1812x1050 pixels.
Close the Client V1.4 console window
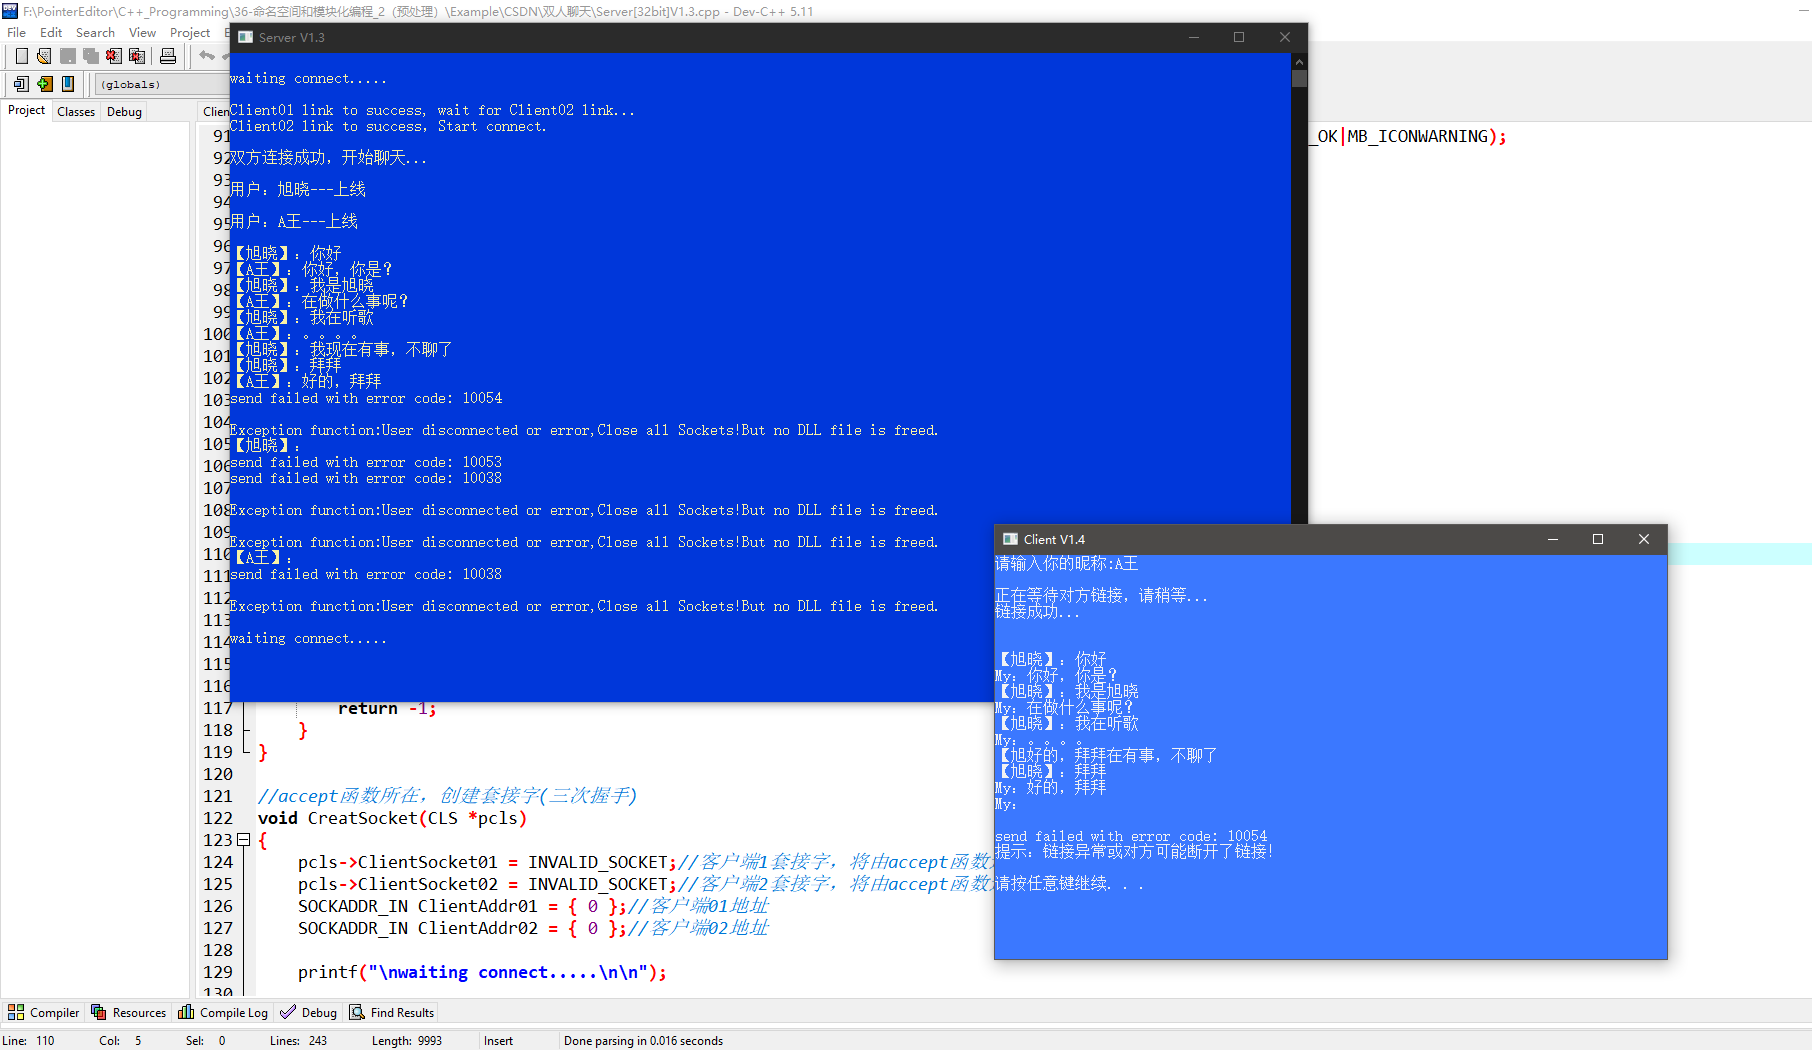(x=1644, y=539)
